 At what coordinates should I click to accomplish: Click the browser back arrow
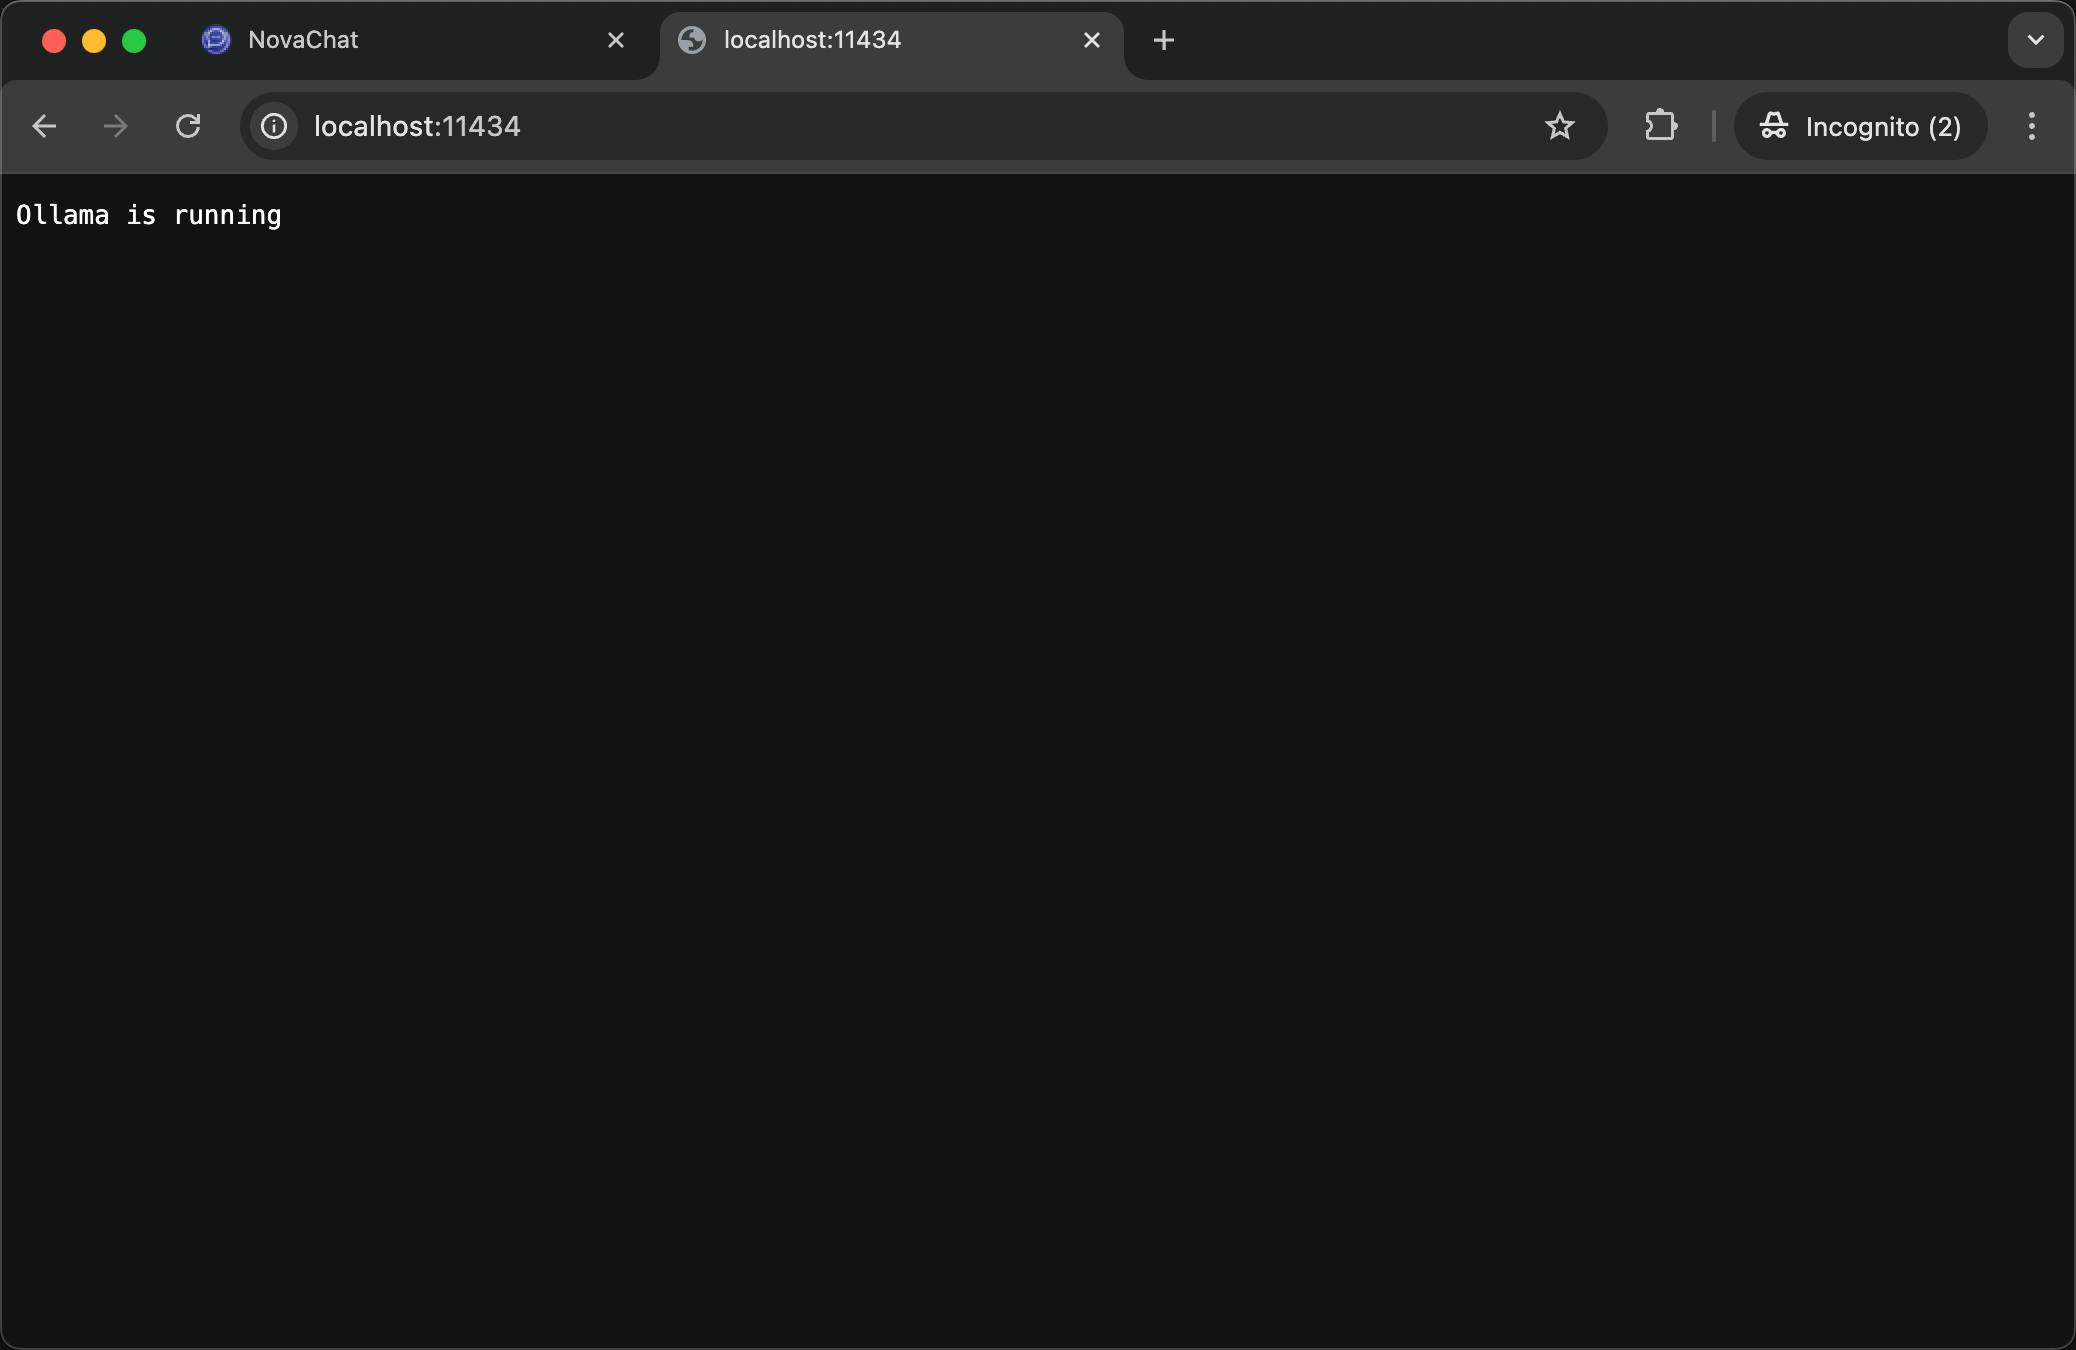tap(44, 126)
